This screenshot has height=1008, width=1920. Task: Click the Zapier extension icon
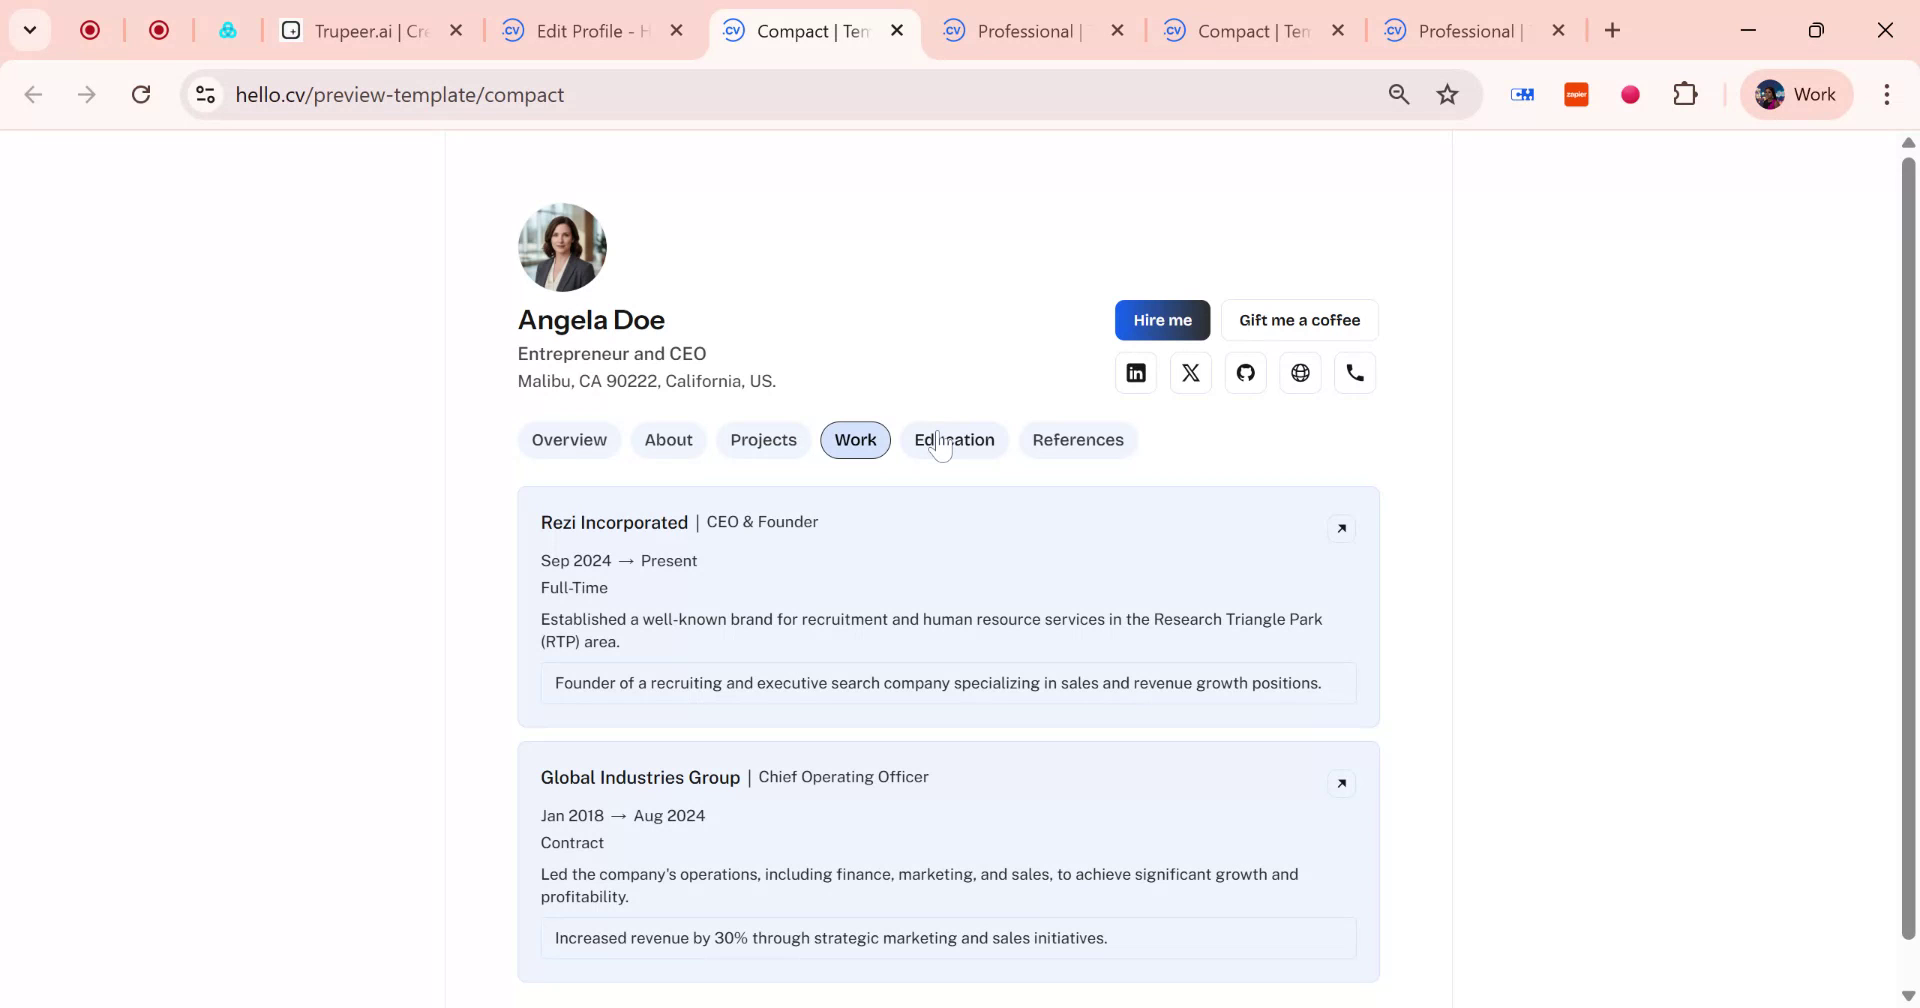[x=1576, y=94]
